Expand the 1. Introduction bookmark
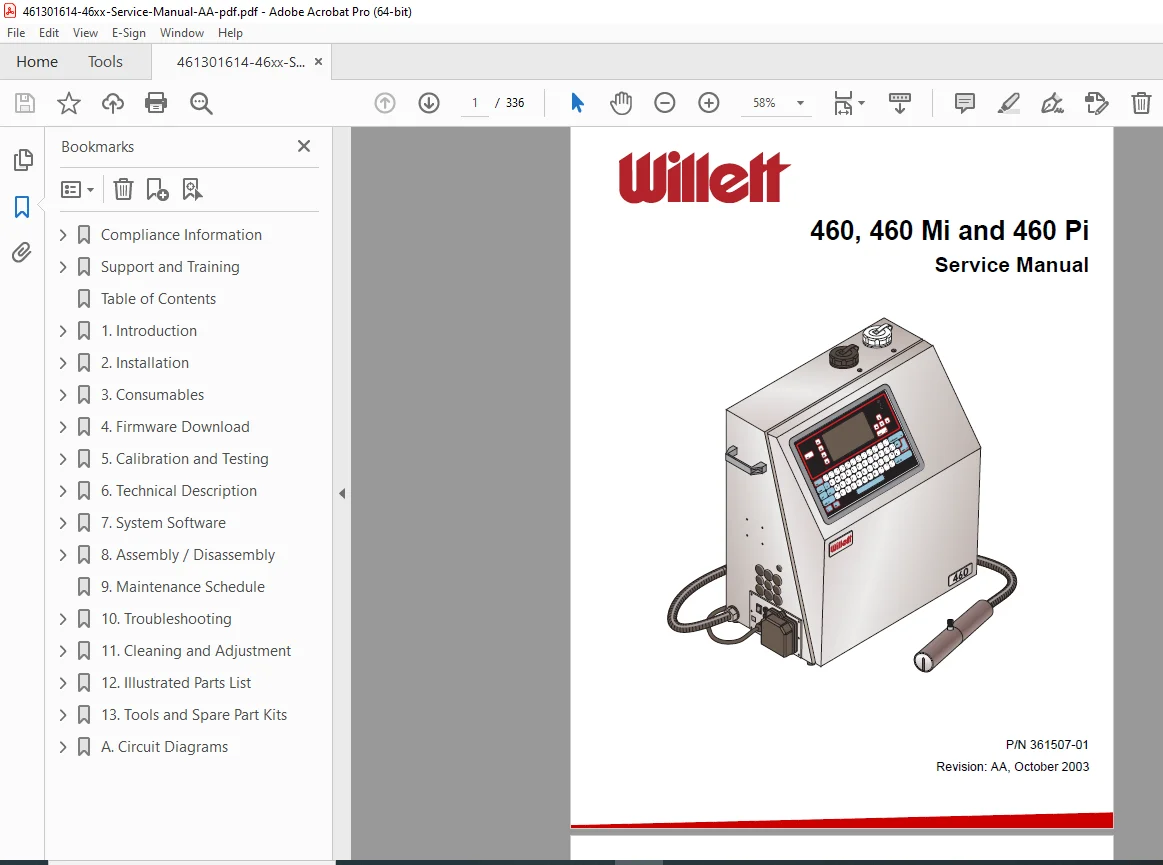Screen dimensions: 1163x865 coord(63,331)
